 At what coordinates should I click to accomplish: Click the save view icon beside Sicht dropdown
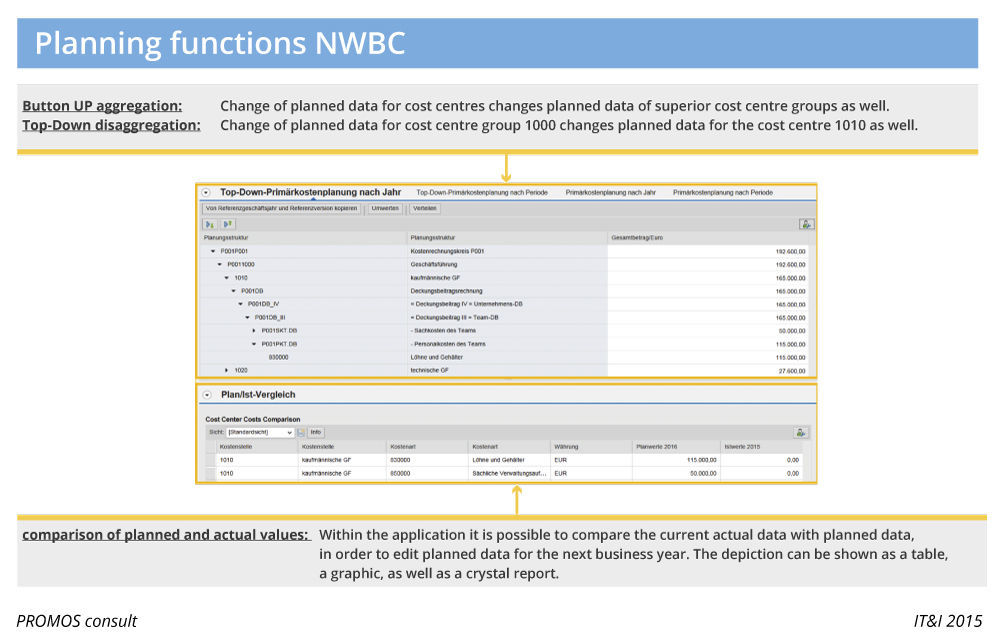pyautogui.click(x=301, y=432)
